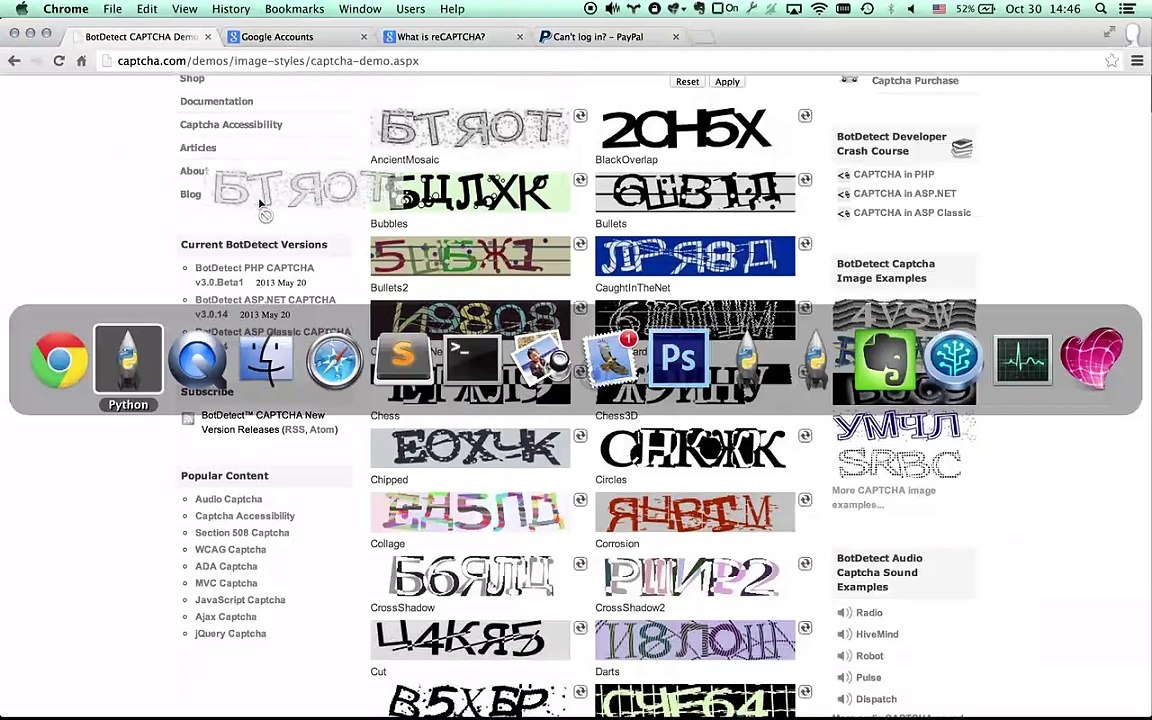
Task: Reload the Chipped captcha image
Action: click(x=580, y=436)
